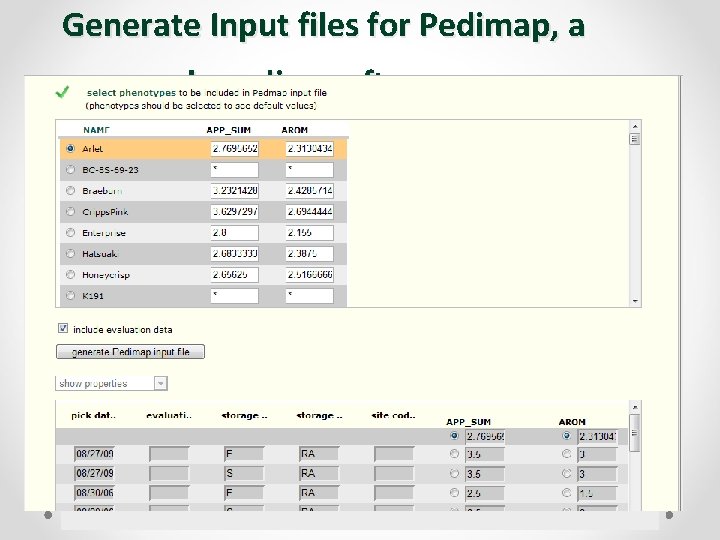
Task: Click the Honeycrisp AROM value field
Action: (309, 275)
